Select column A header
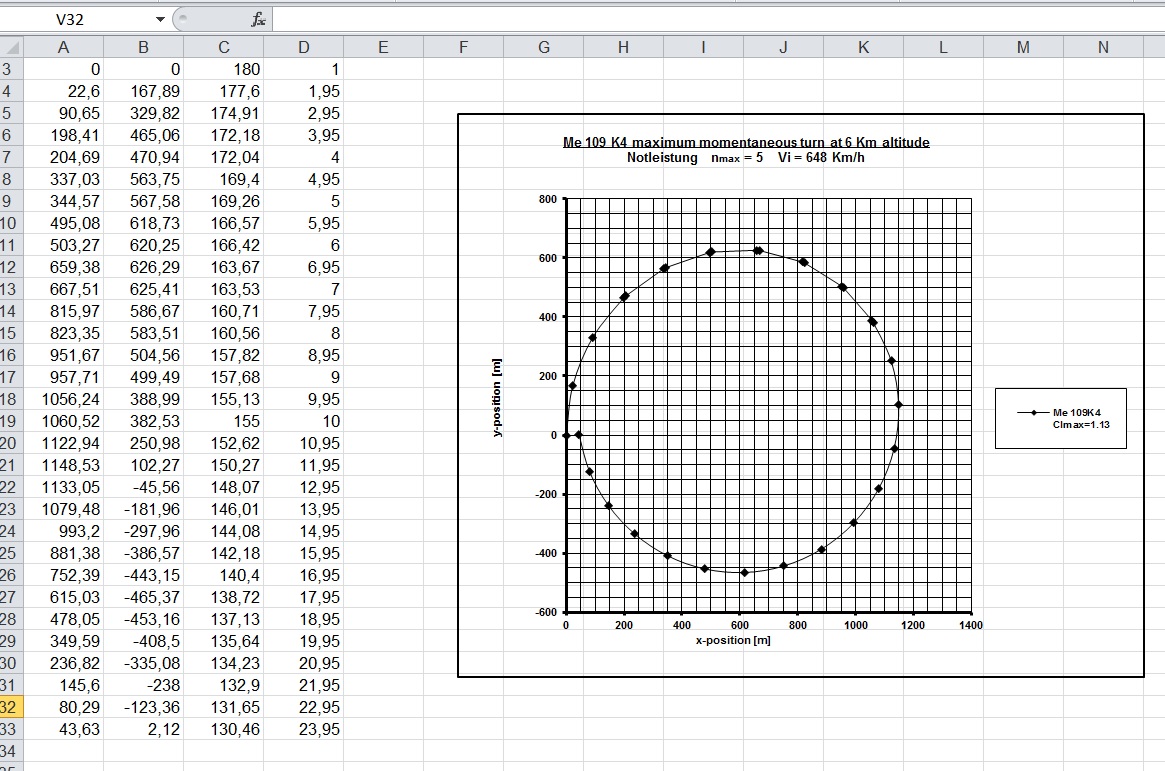 tap(63, 48)
